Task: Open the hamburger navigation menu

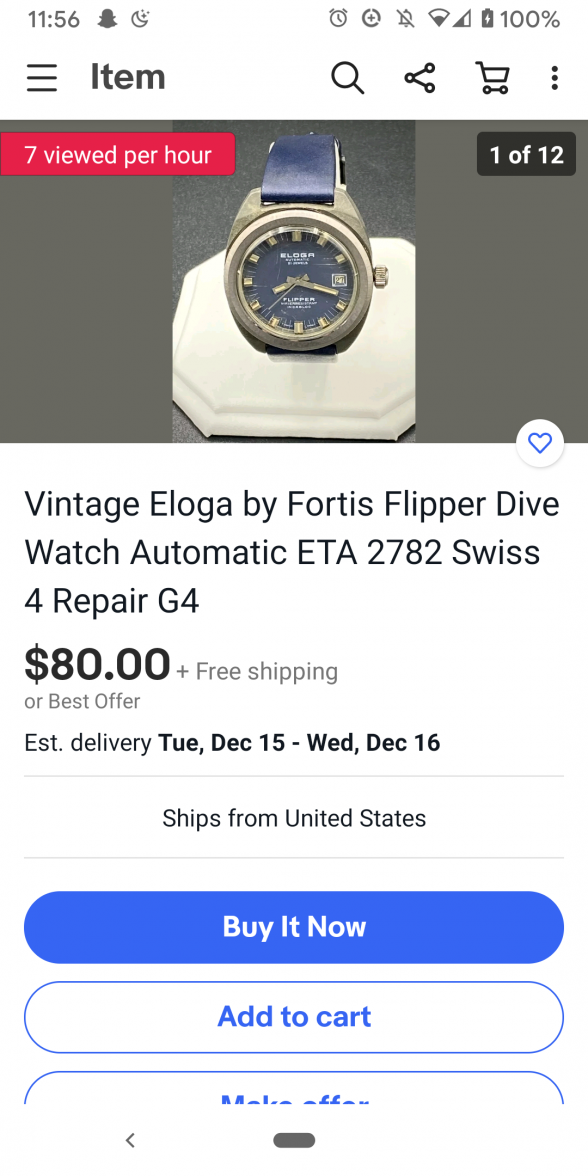Action: tap(42, 77)
